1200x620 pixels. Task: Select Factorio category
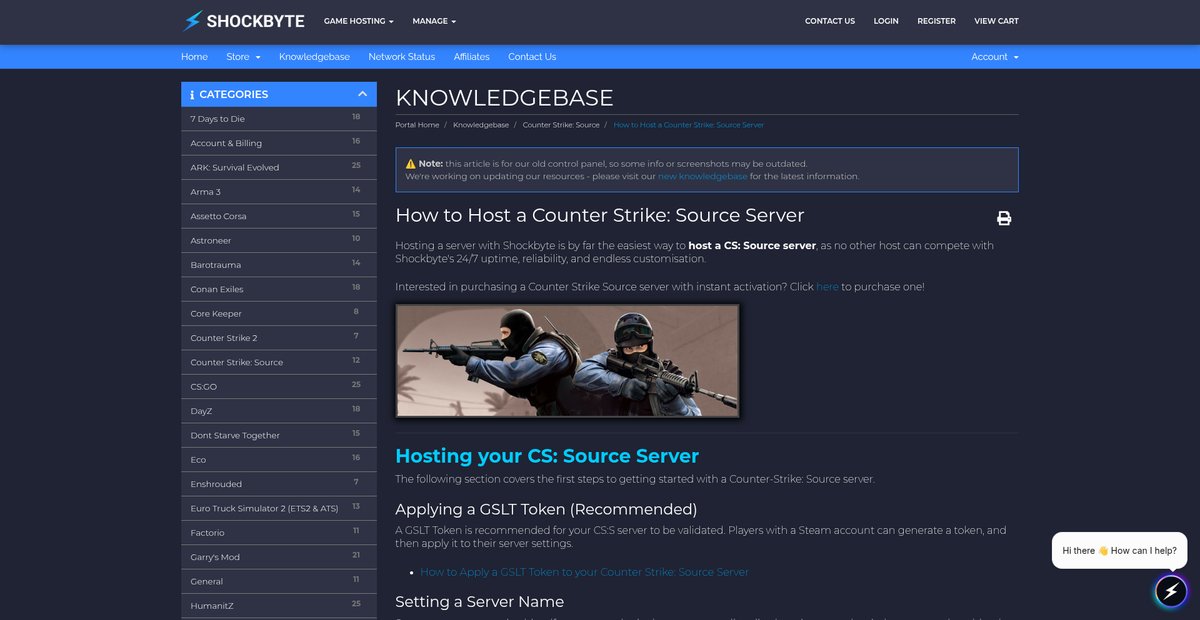pos(279,532)
